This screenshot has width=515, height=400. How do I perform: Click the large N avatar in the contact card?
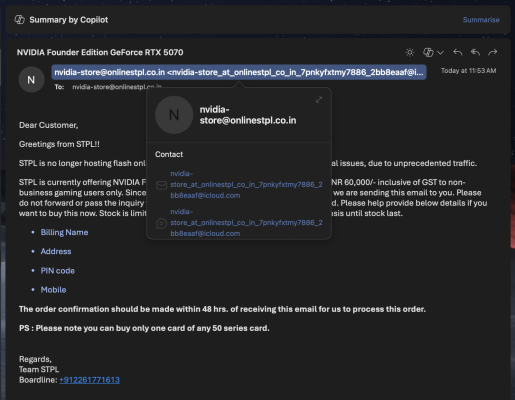174,115
